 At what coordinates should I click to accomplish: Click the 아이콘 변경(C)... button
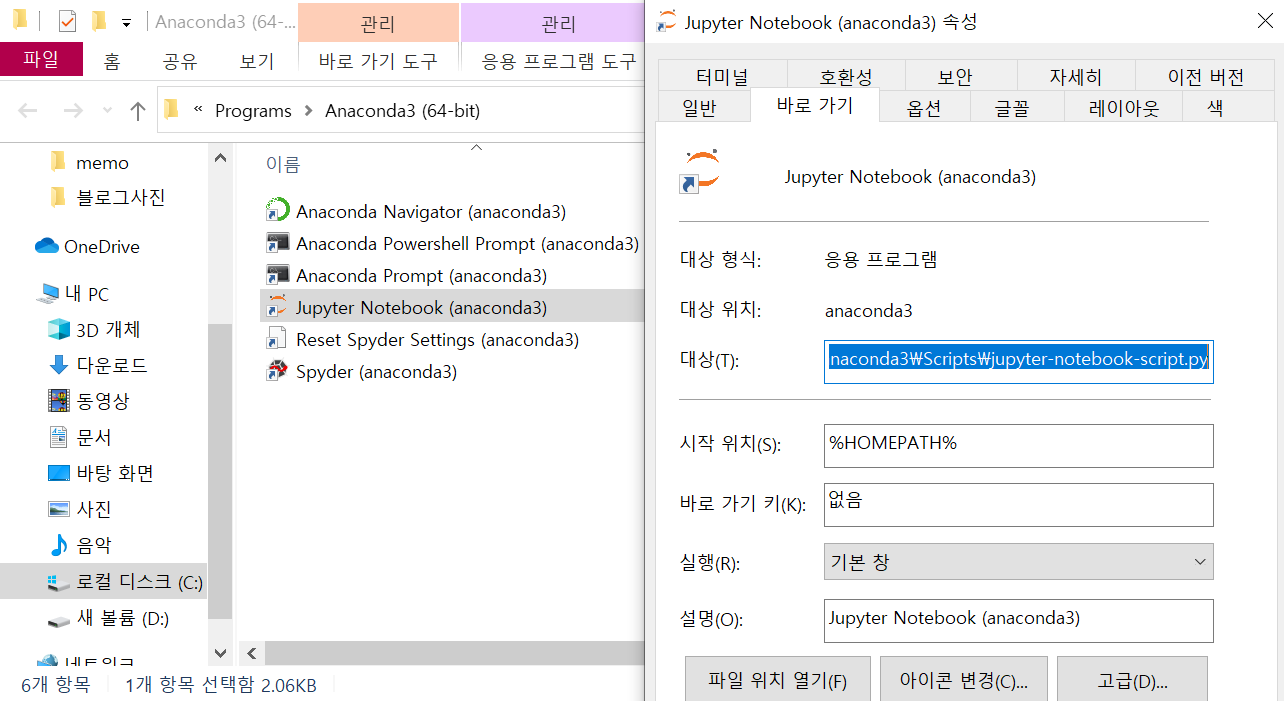point(964,681)
